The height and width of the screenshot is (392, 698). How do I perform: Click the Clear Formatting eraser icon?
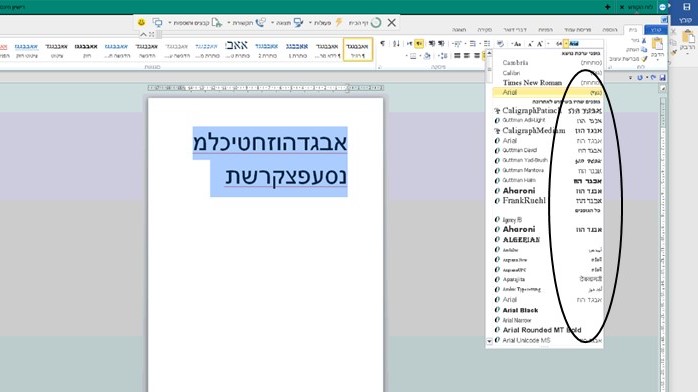coord(500,44)
